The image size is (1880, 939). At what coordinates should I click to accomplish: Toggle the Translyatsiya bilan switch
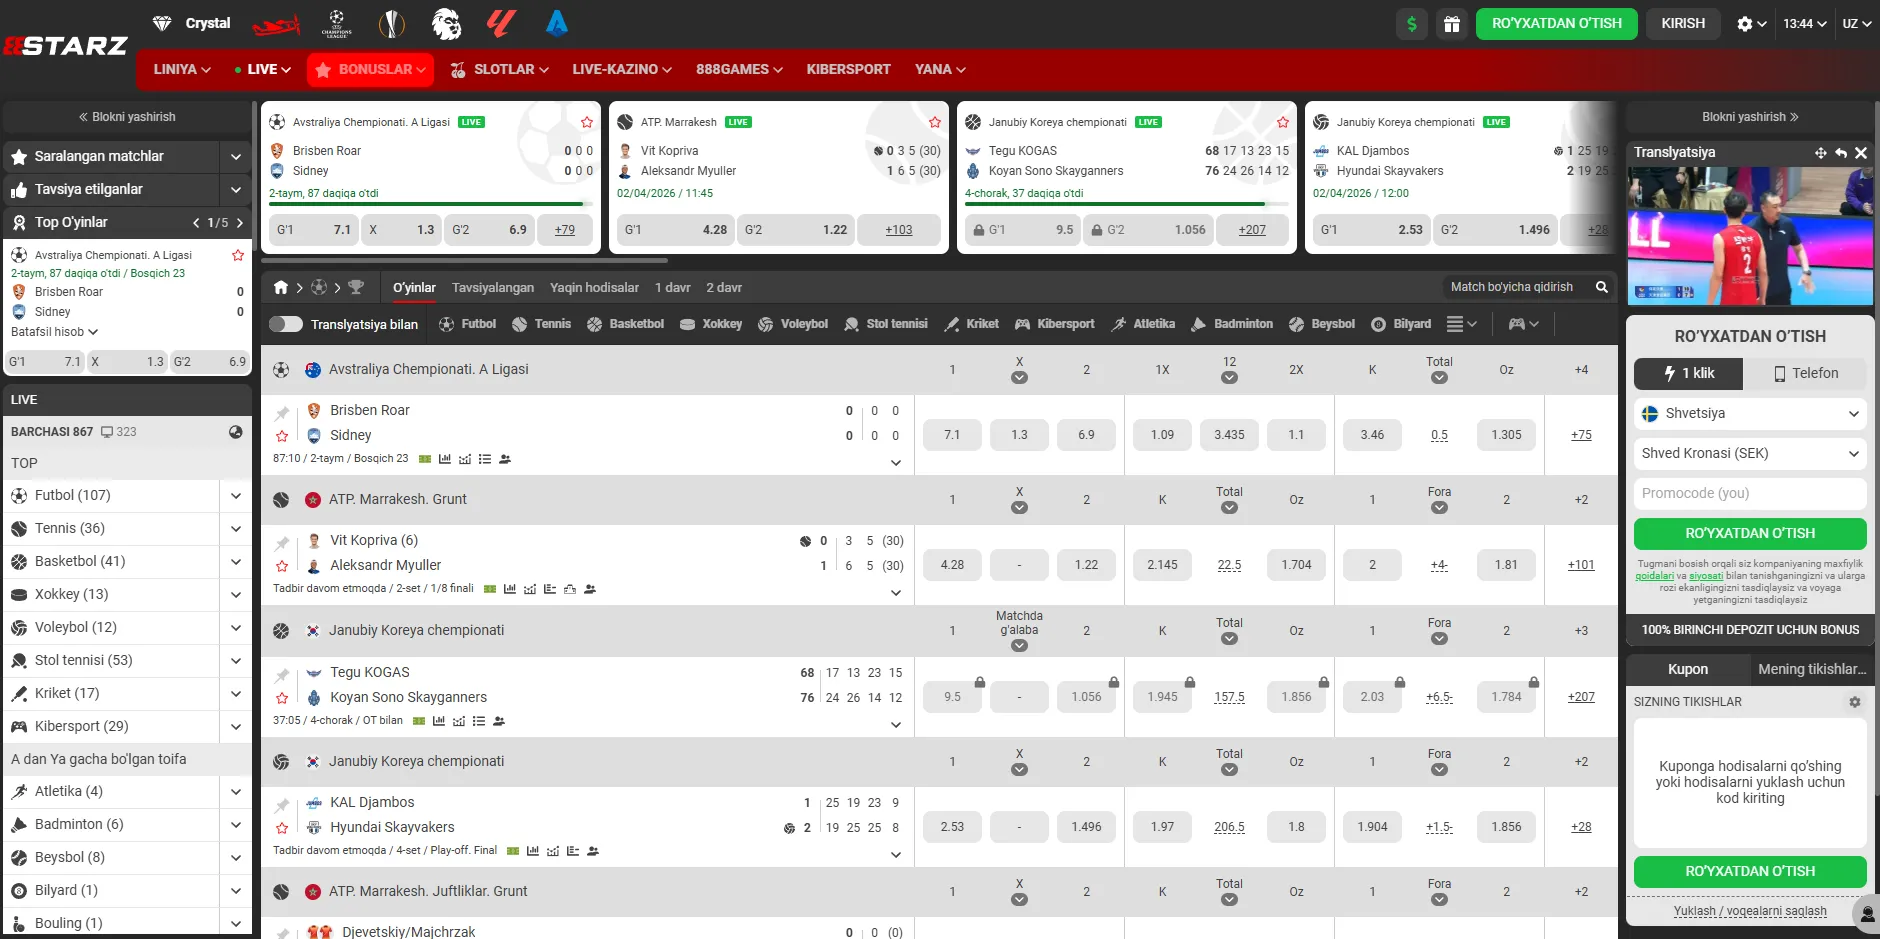[x=286, y=324]
